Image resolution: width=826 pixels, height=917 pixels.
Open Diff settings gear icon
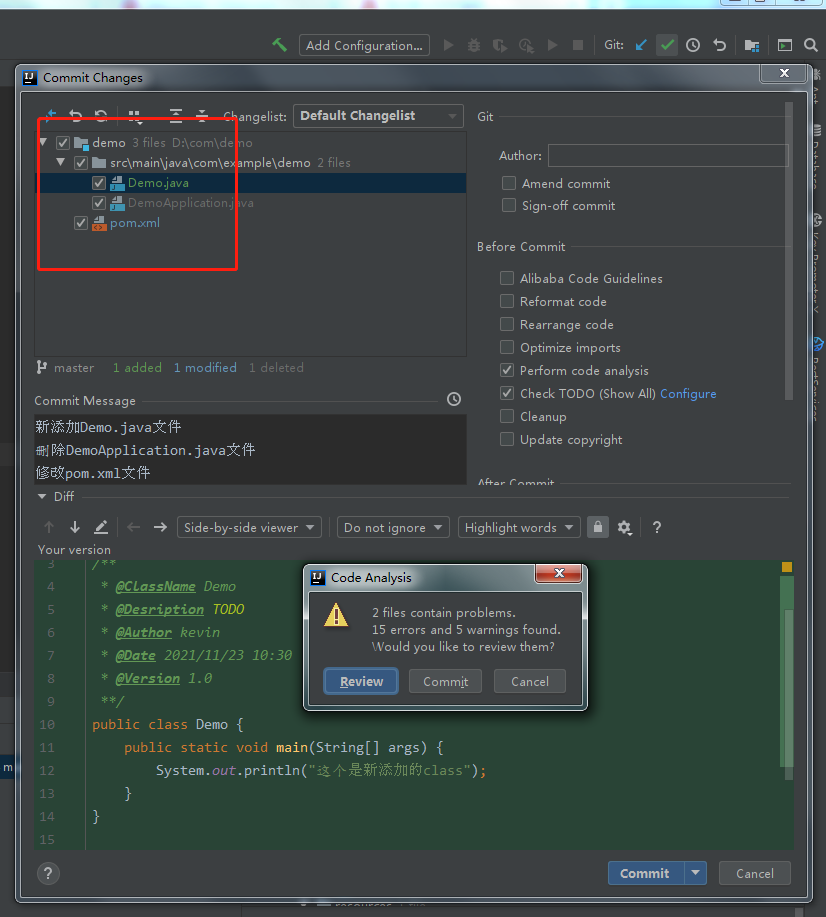coord(625,528)
